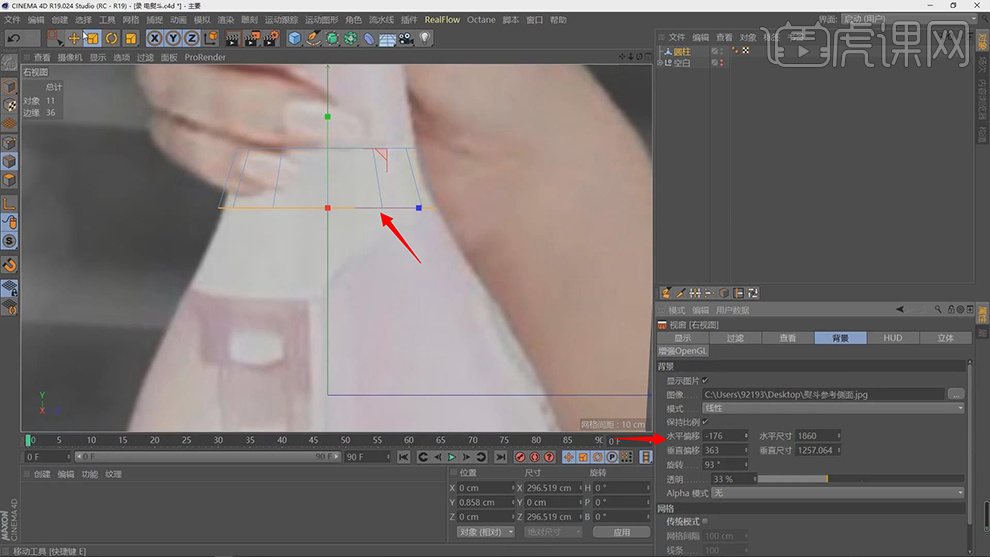Click the cube primitive object icon
The height and width of the screenshot is (557, 990).
pyautogui.click(x=295, y=38)
